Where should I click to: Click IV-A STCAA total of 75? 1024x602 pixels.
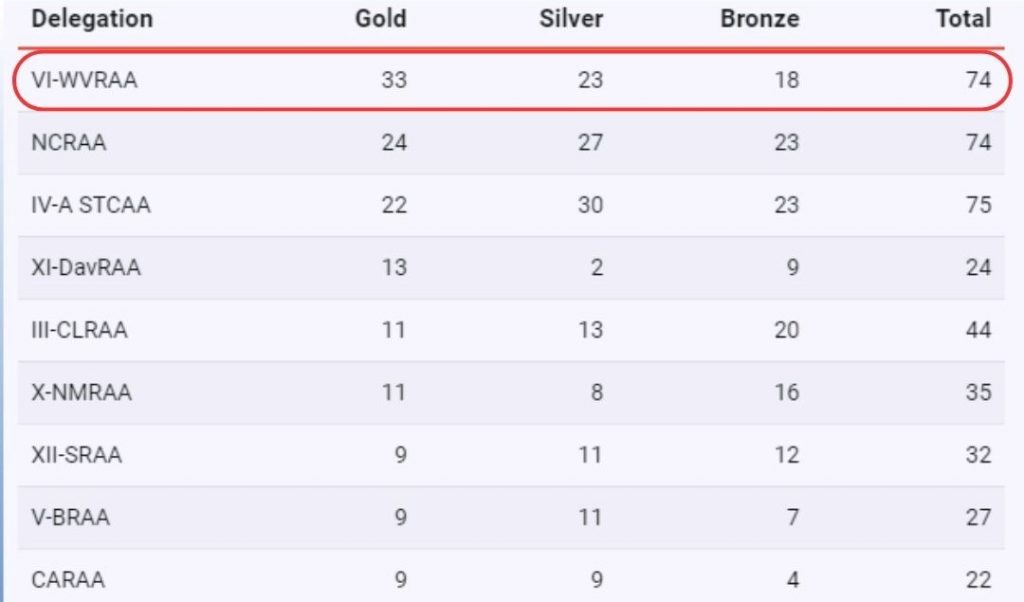click(978, 205)
